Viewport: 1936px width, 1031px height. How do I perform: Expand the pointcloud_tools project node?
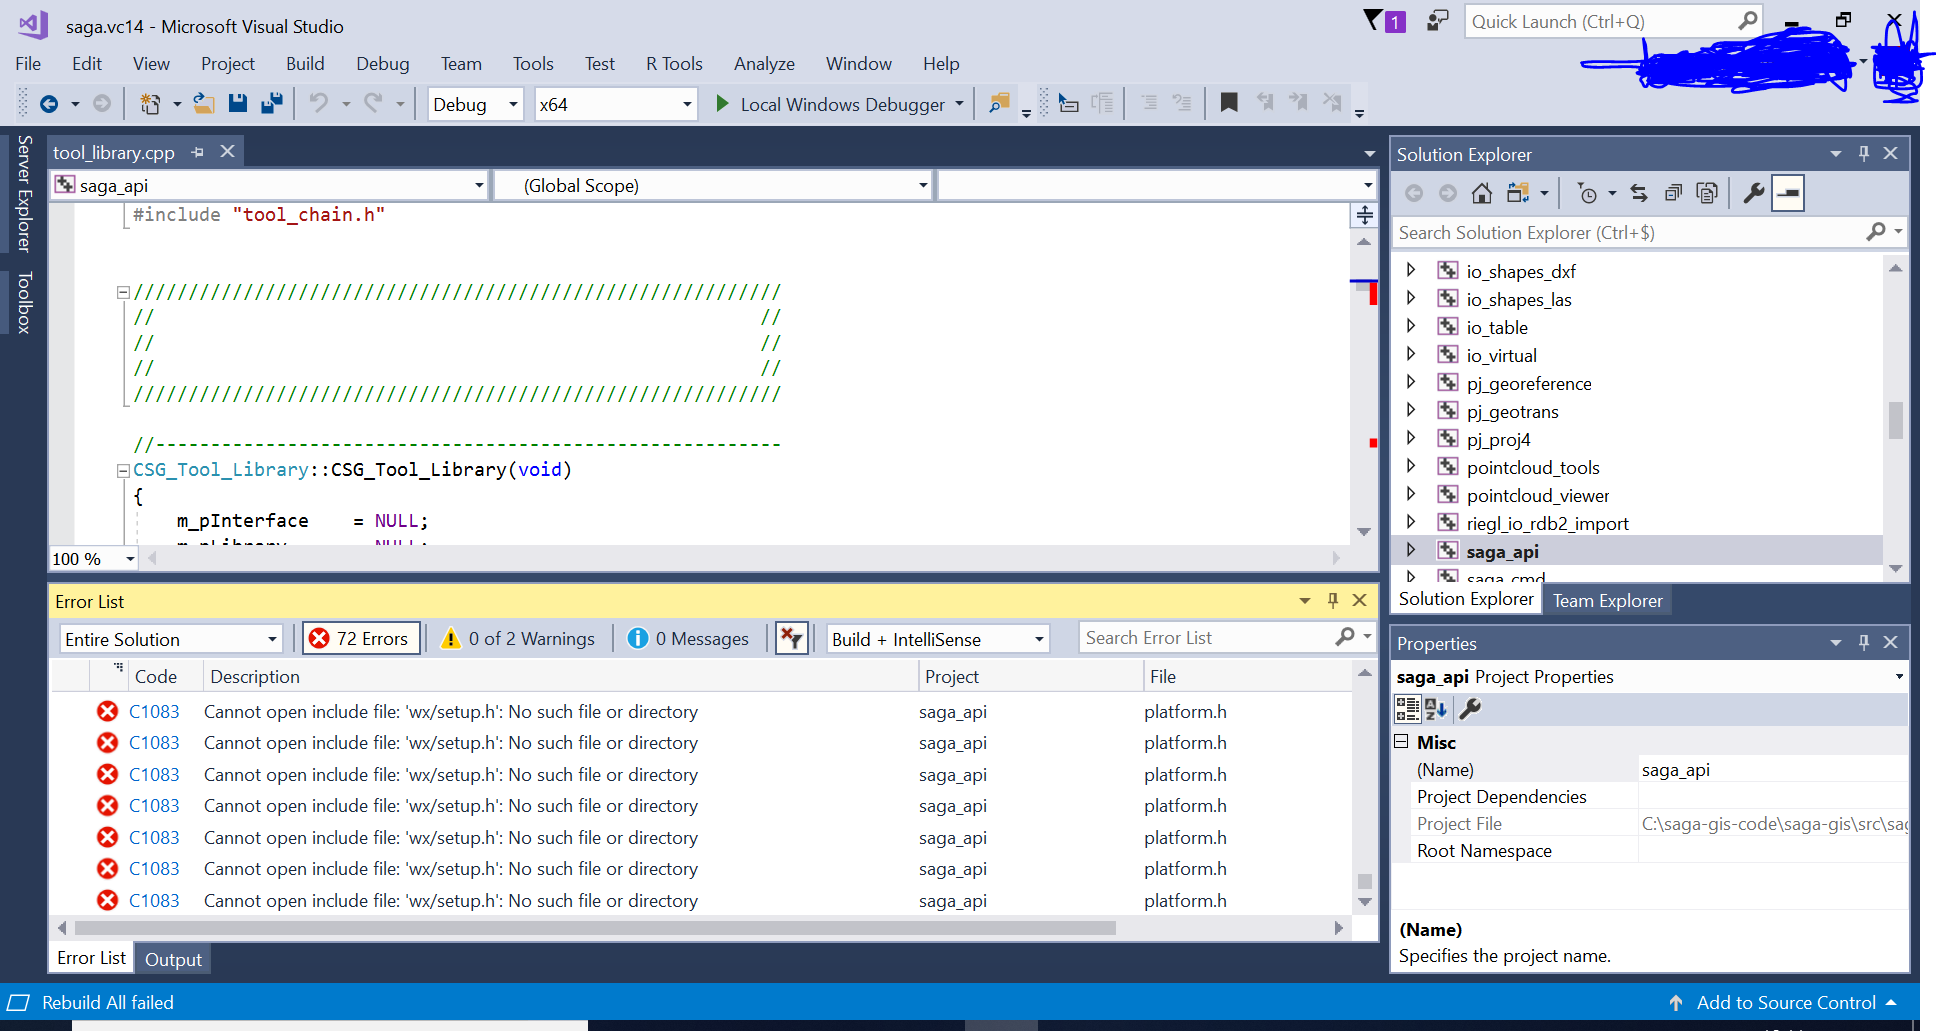[1411, 466]
